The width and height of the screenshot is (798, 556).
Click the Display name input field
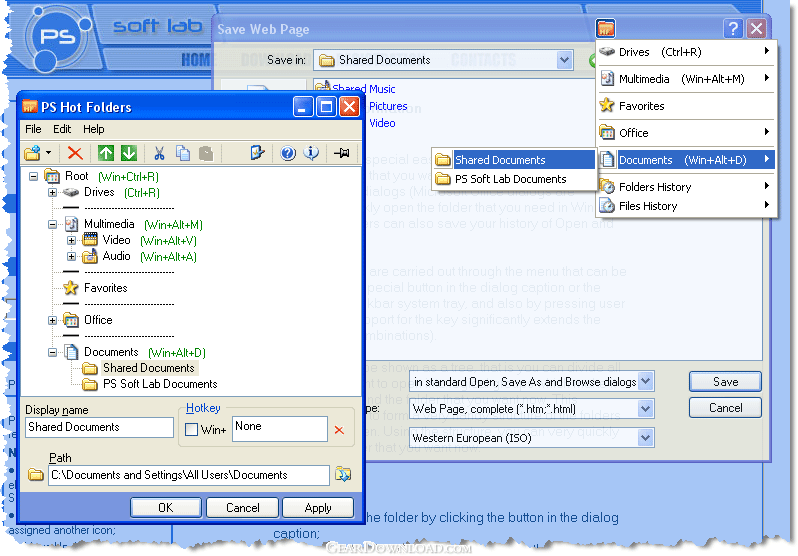tap(99, 427)
